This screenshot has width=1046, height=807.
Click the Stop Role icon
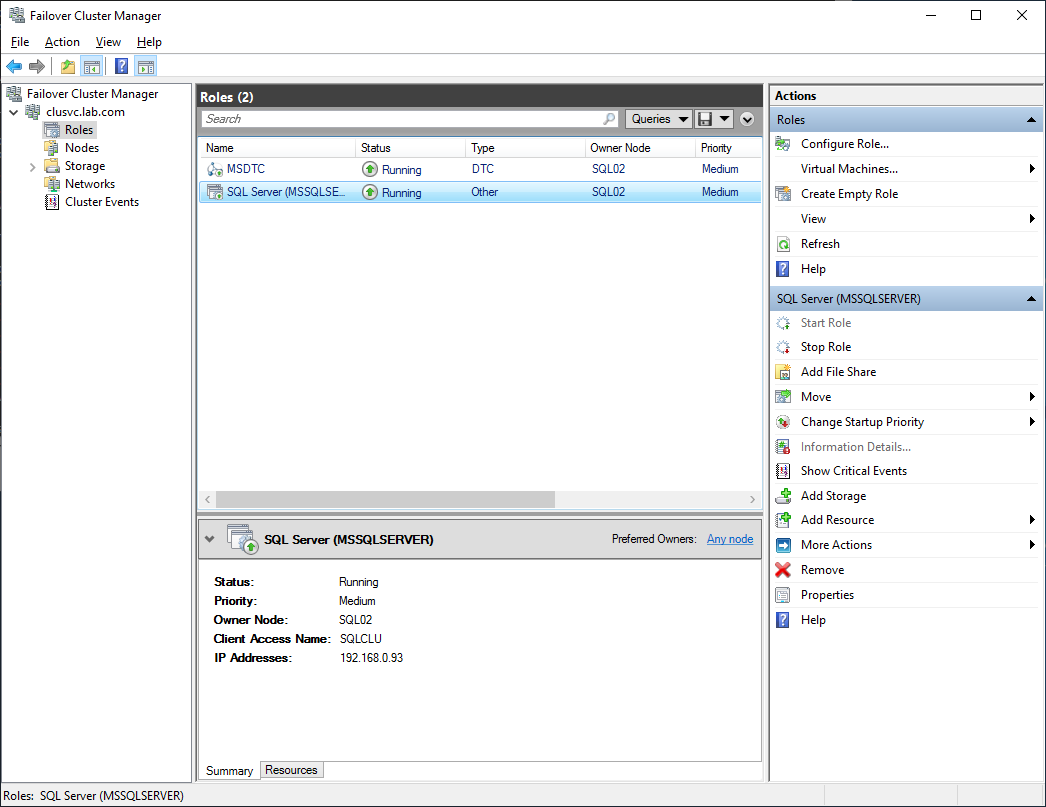783,347
